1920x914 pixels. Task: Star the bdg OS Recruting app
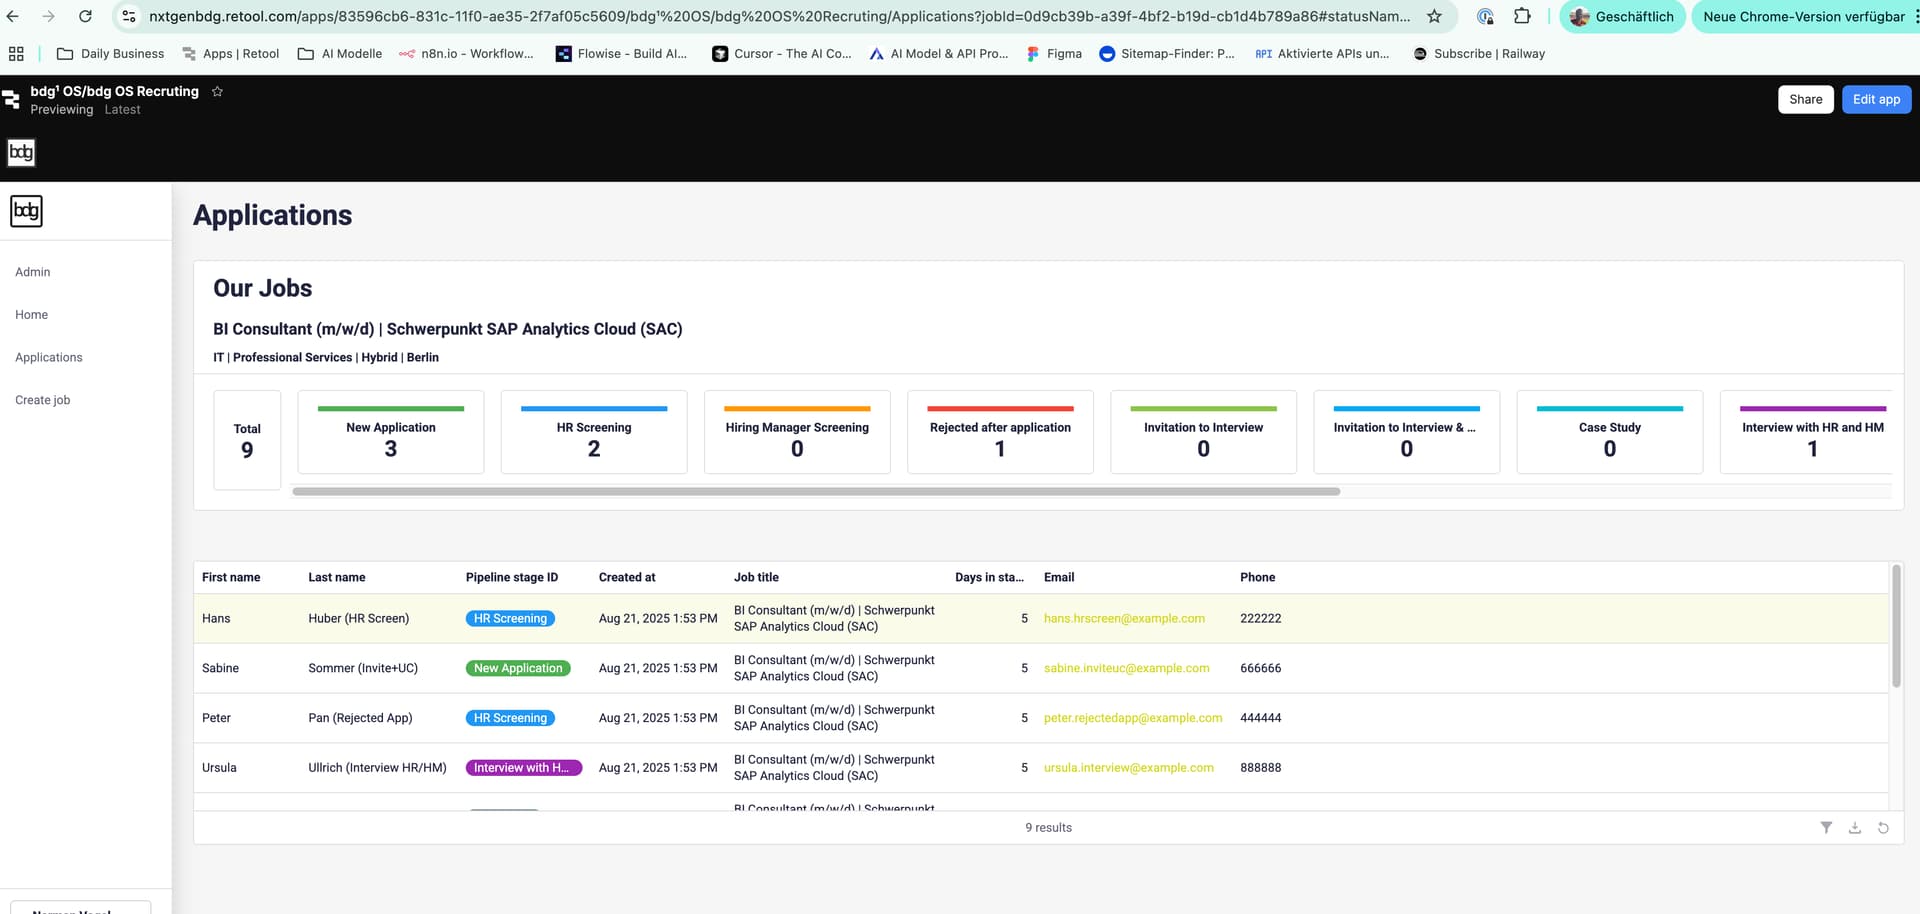[217, 91]
